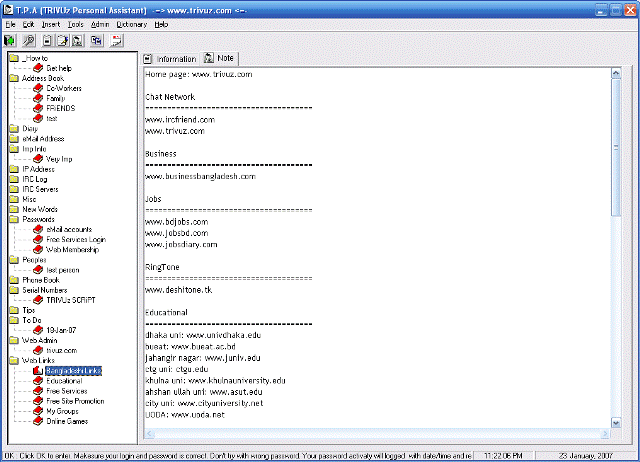Screen dimensions: 640x462
Task: Select the My Groups entry
Action: [62, 411]
